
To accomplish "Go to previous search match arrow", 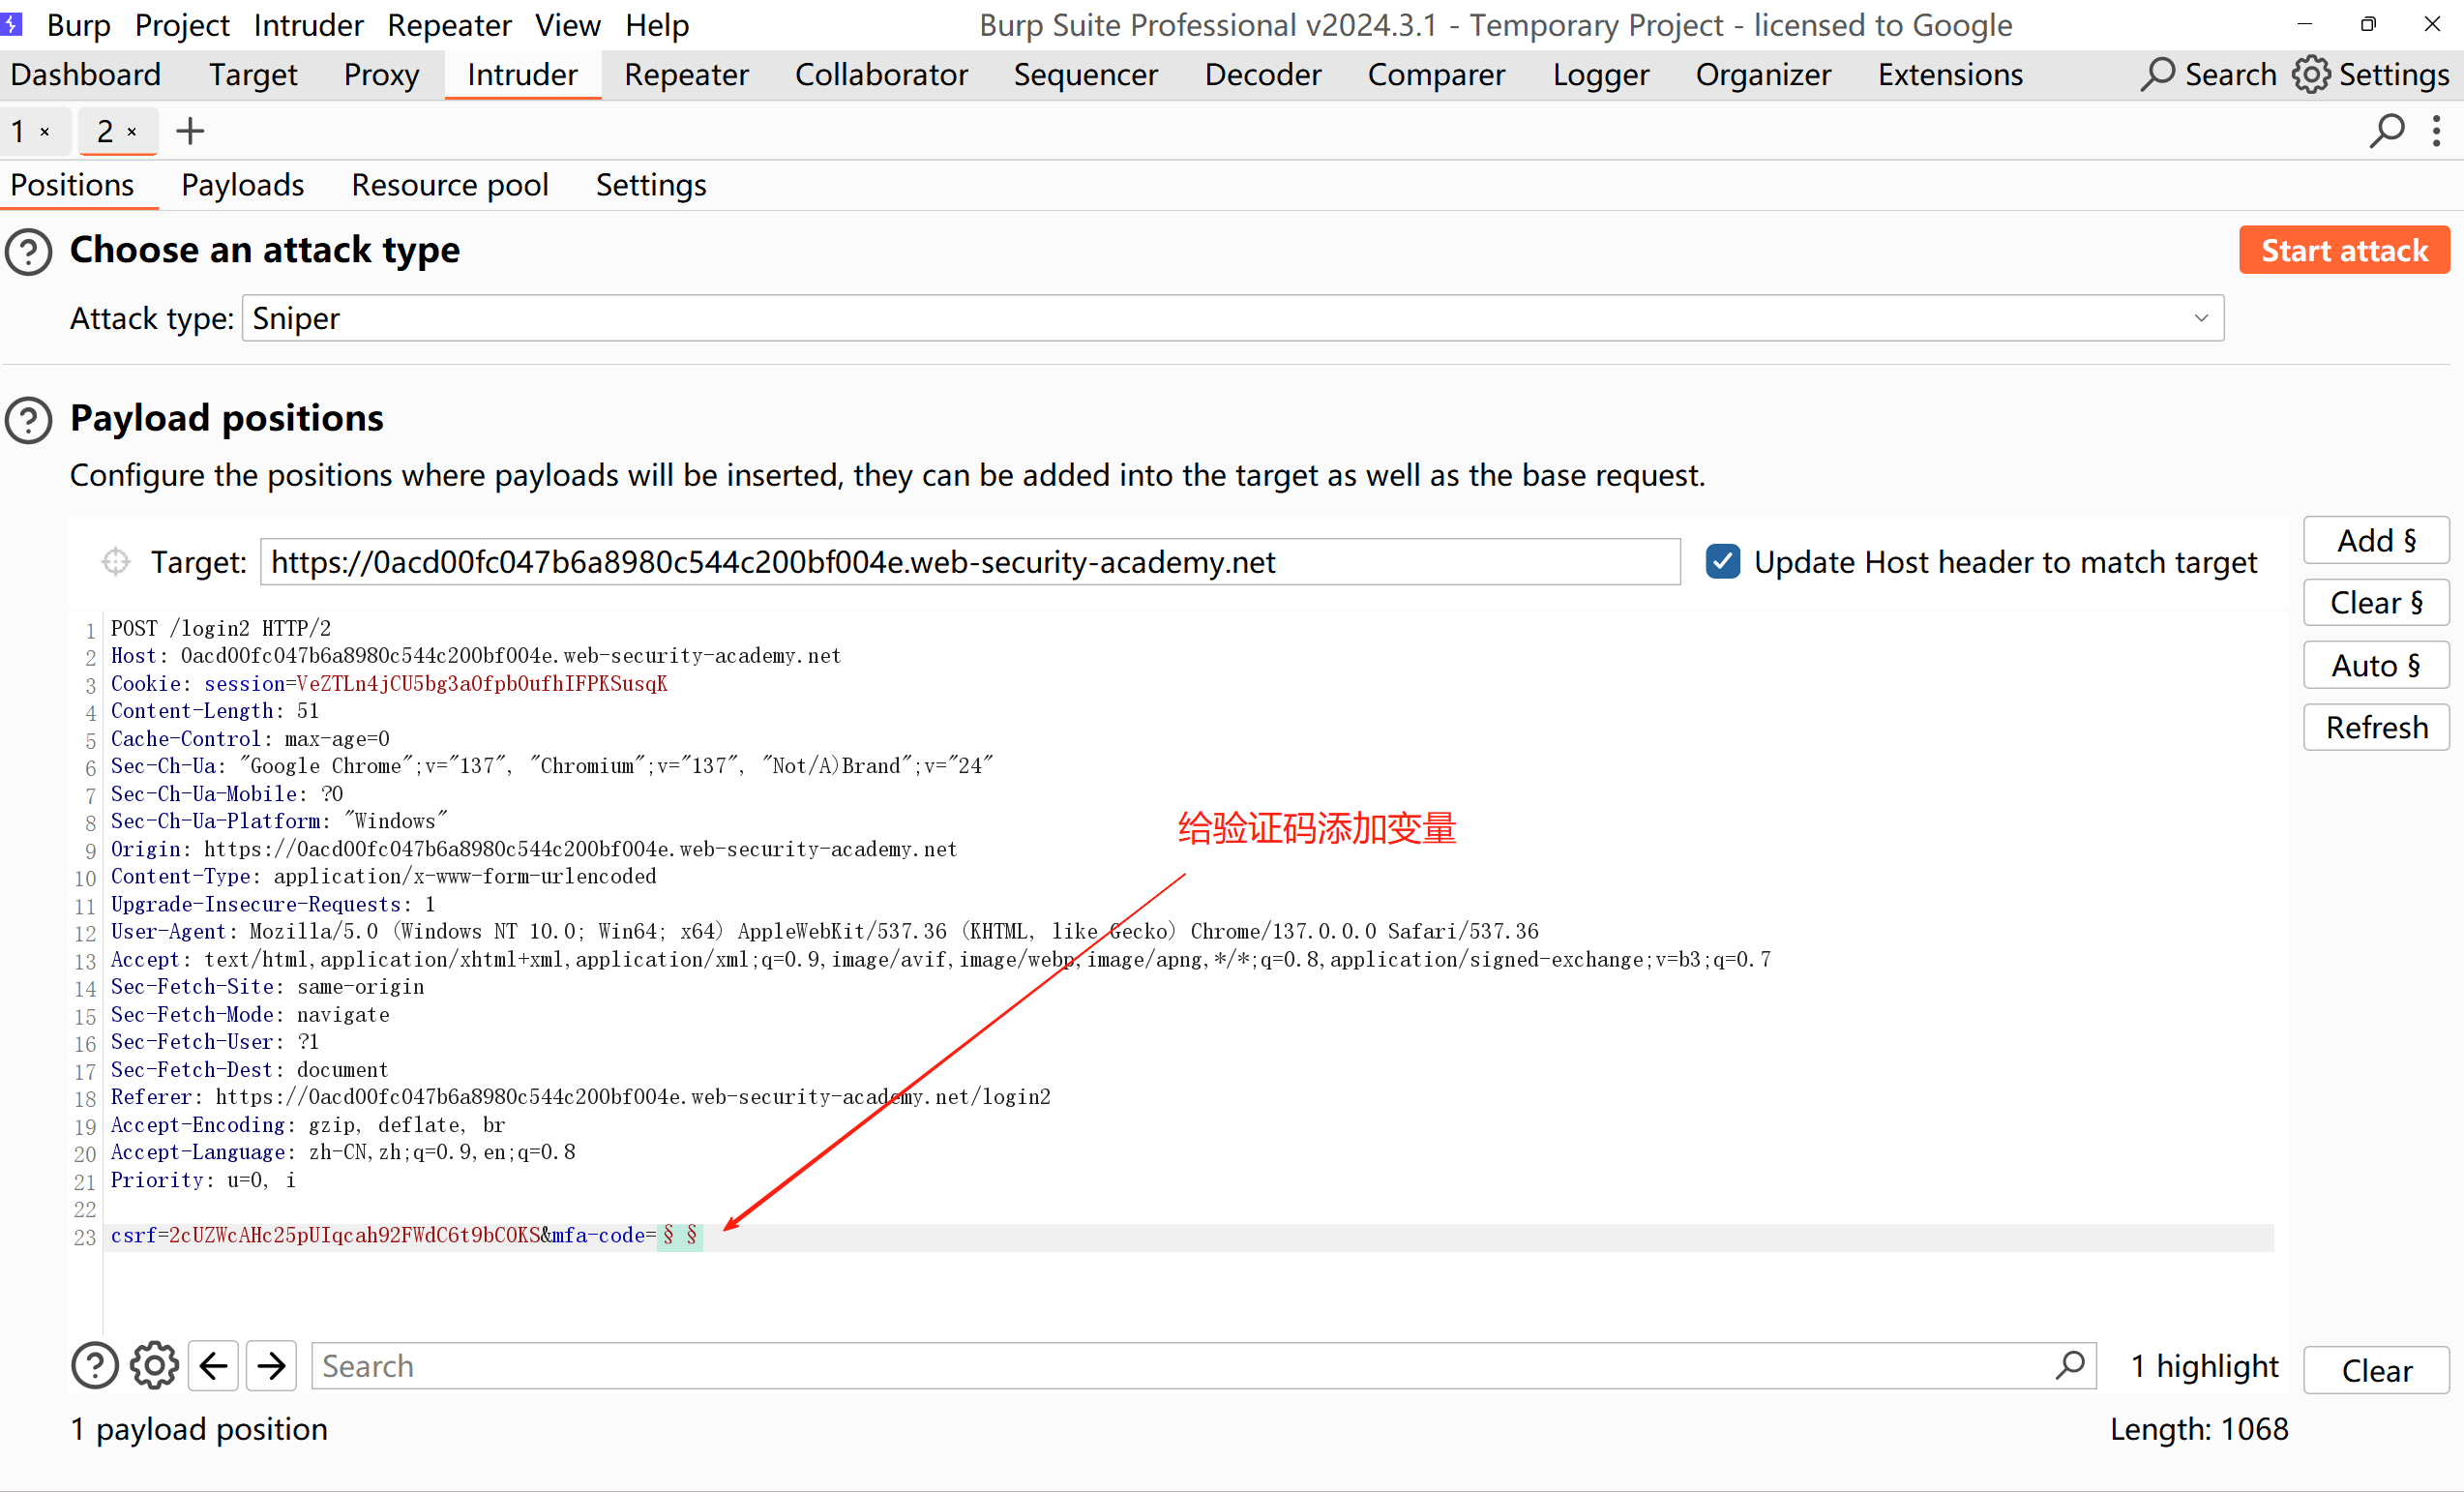I will click(213, 1366).
